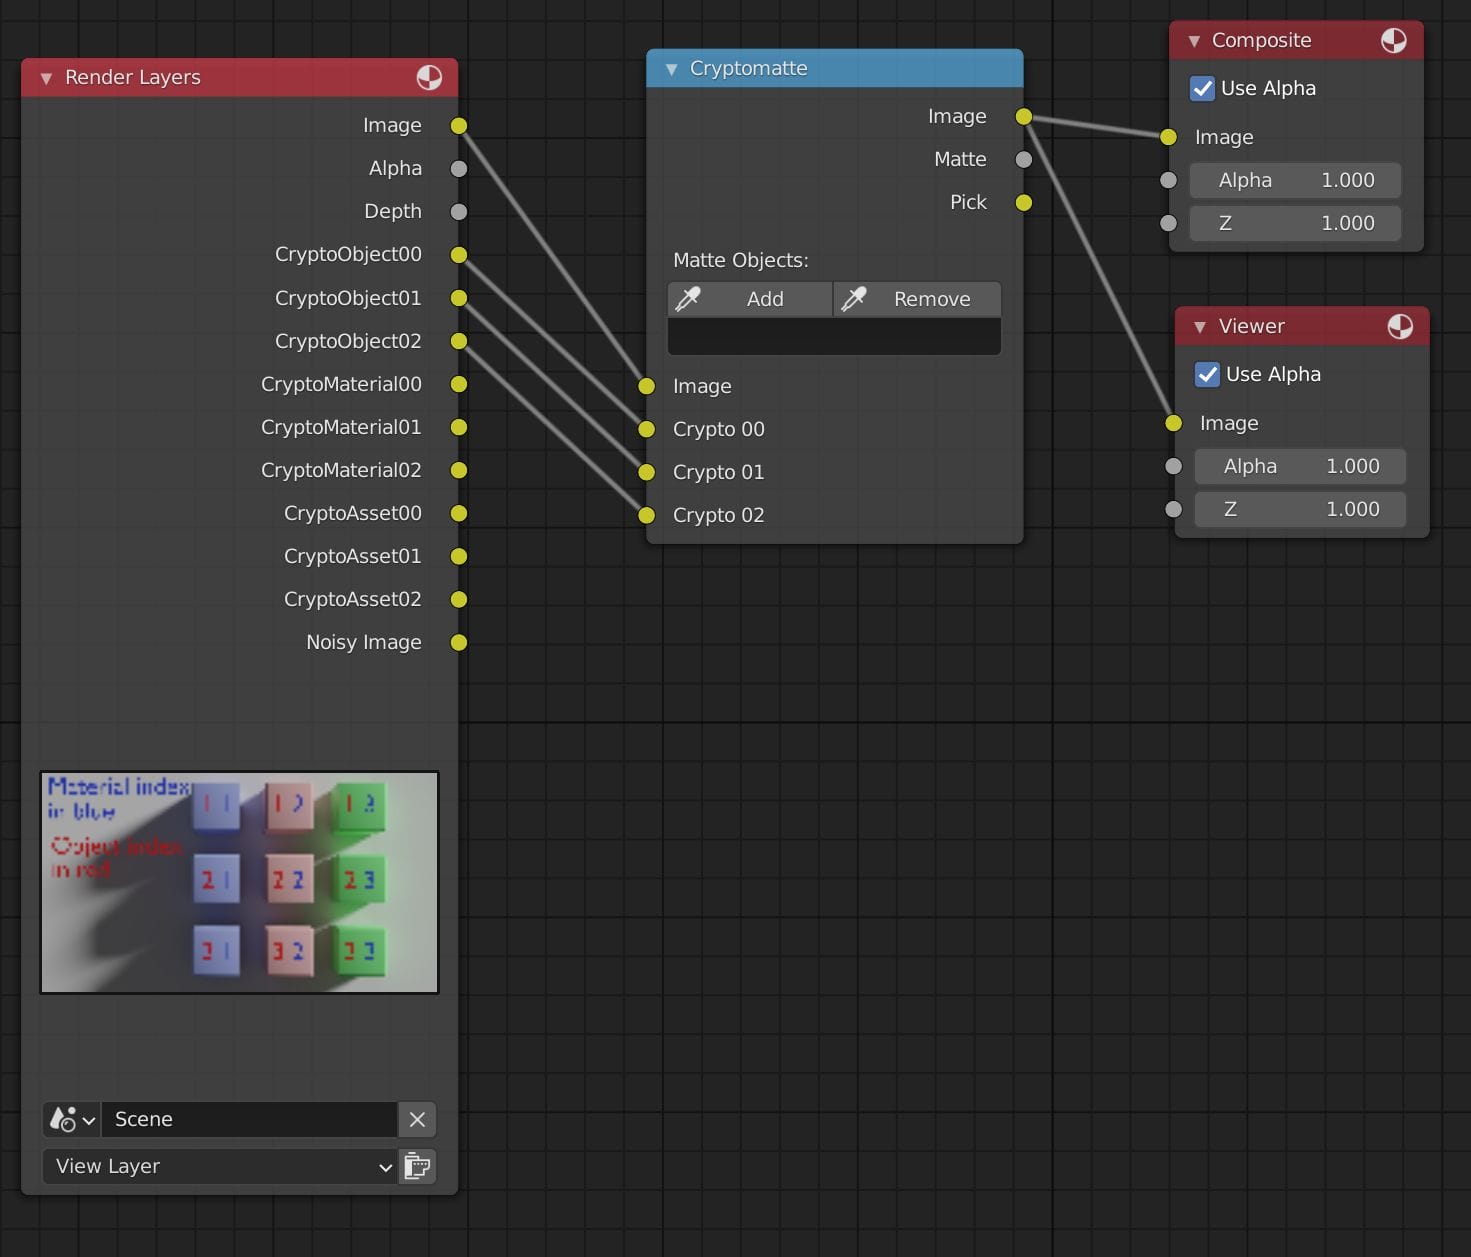Click the Remove button under Matte Objects

(x=931, y=298)
